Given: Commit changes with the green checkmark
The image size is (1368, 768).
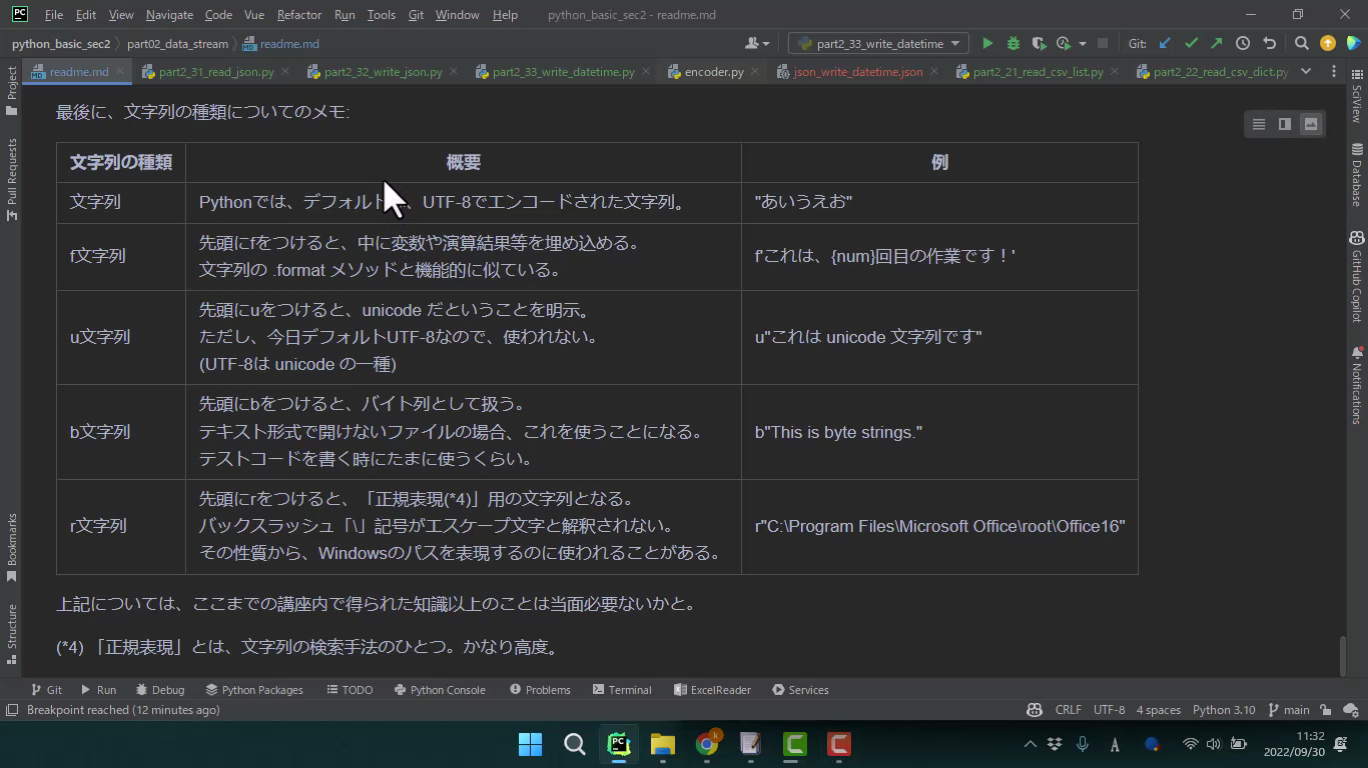Looking at the screenshot, I should [1191, 44].
